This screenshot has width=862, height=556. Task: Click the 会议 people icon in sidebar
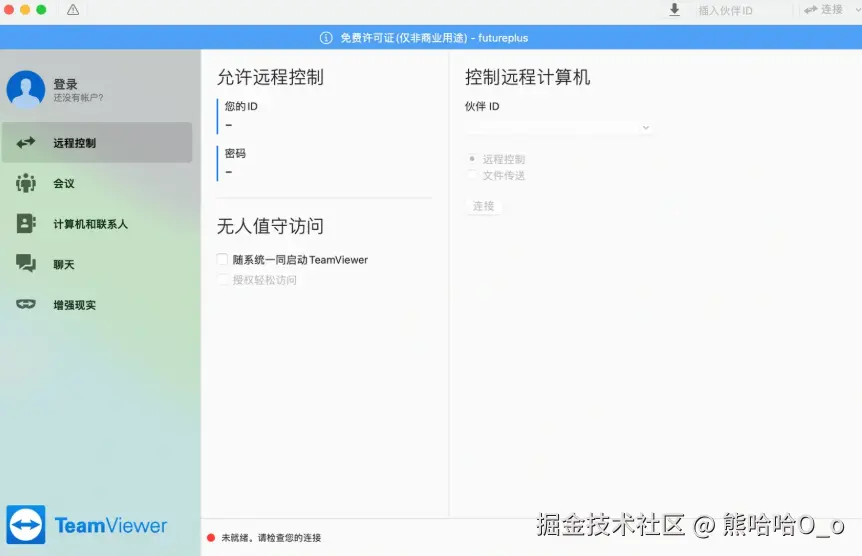coord(26,183)
